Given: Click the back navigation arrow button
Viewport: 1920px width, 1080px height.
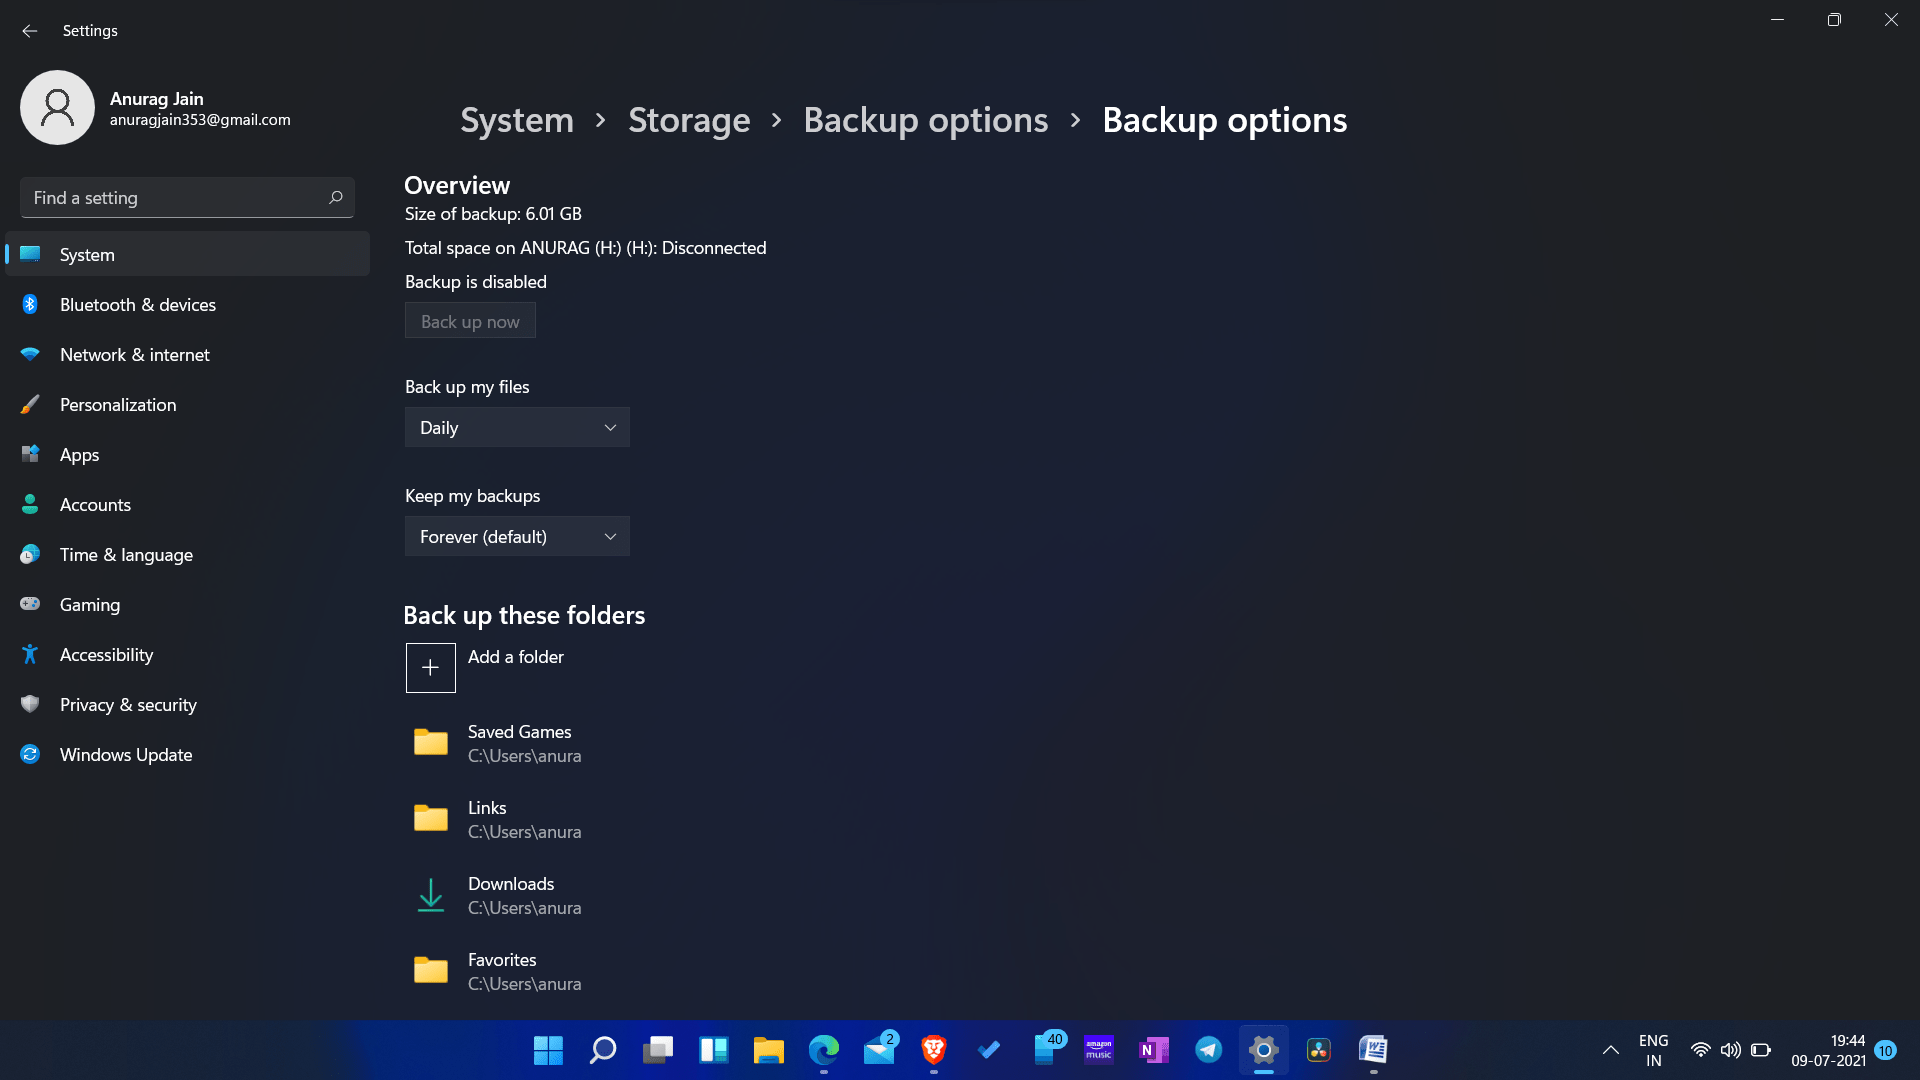Looking at the screenshot, I should click(29, 29).
